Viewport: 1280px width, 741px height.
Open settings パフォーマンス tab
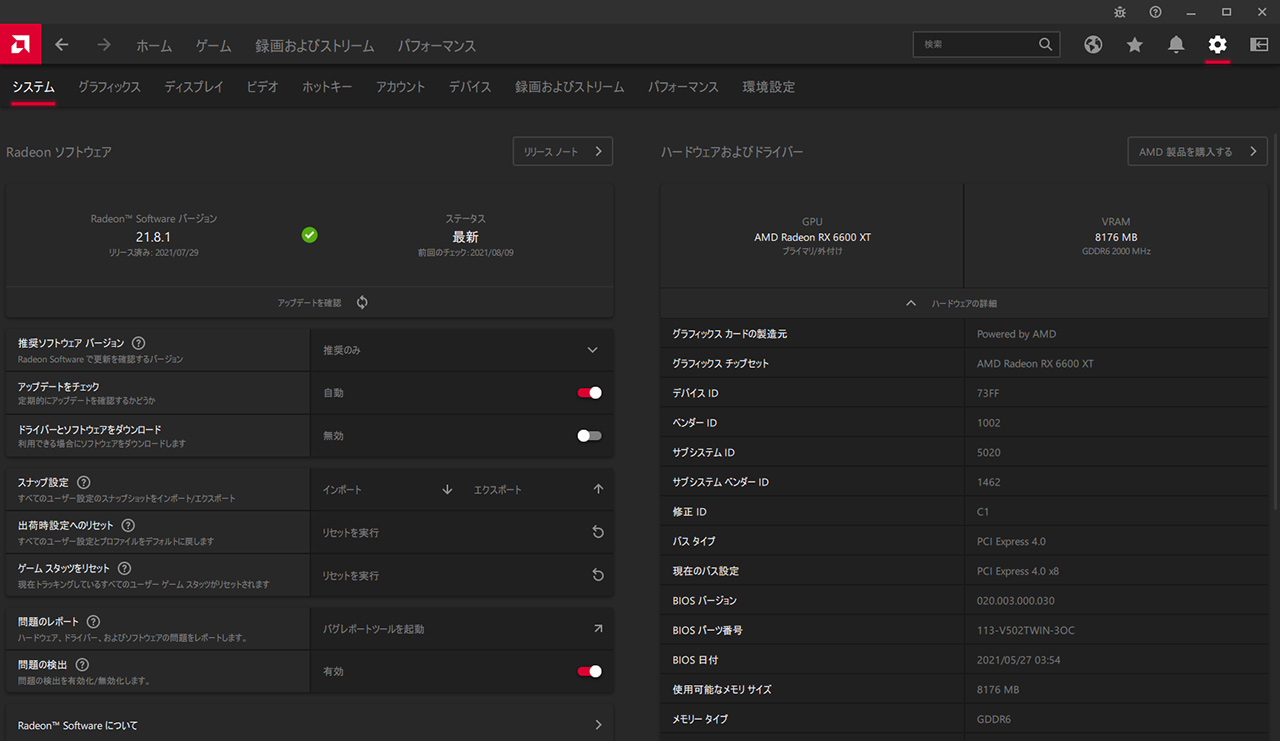(683, 87)
